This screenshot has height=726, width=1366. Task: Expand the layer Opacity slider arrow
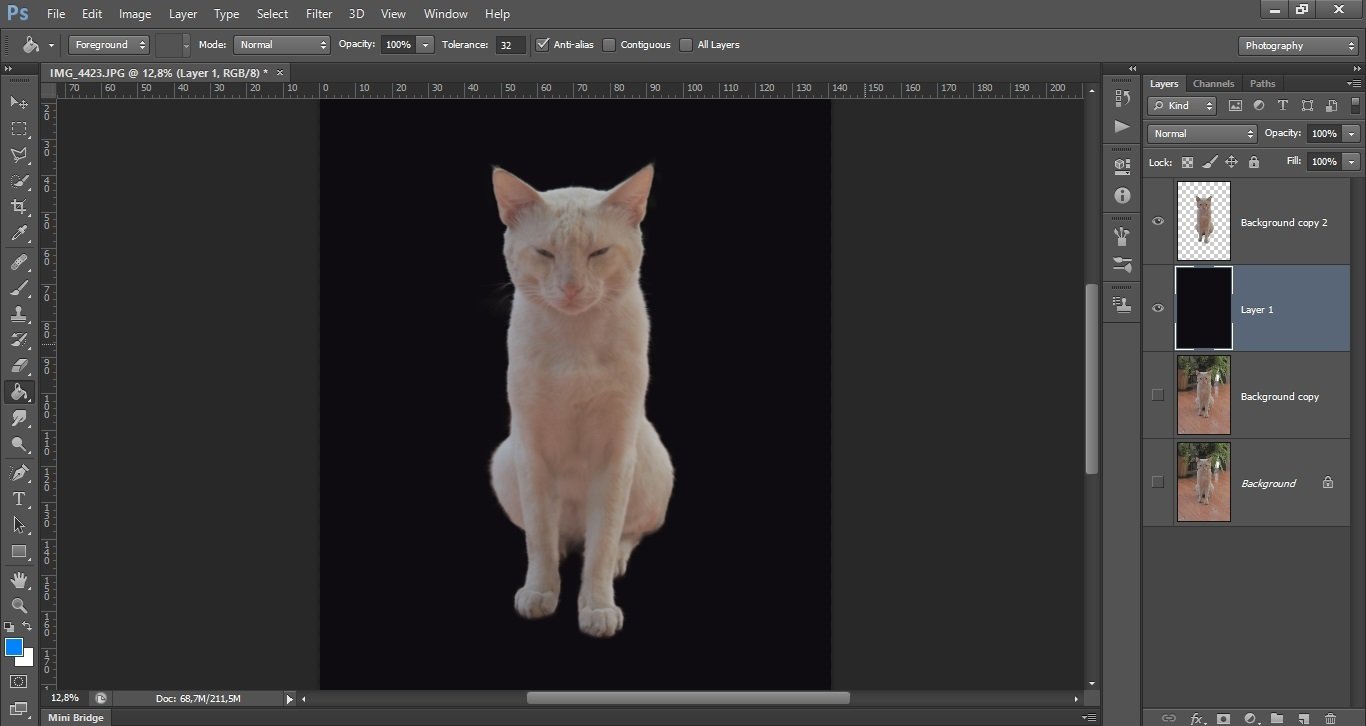pos(1352,134)
